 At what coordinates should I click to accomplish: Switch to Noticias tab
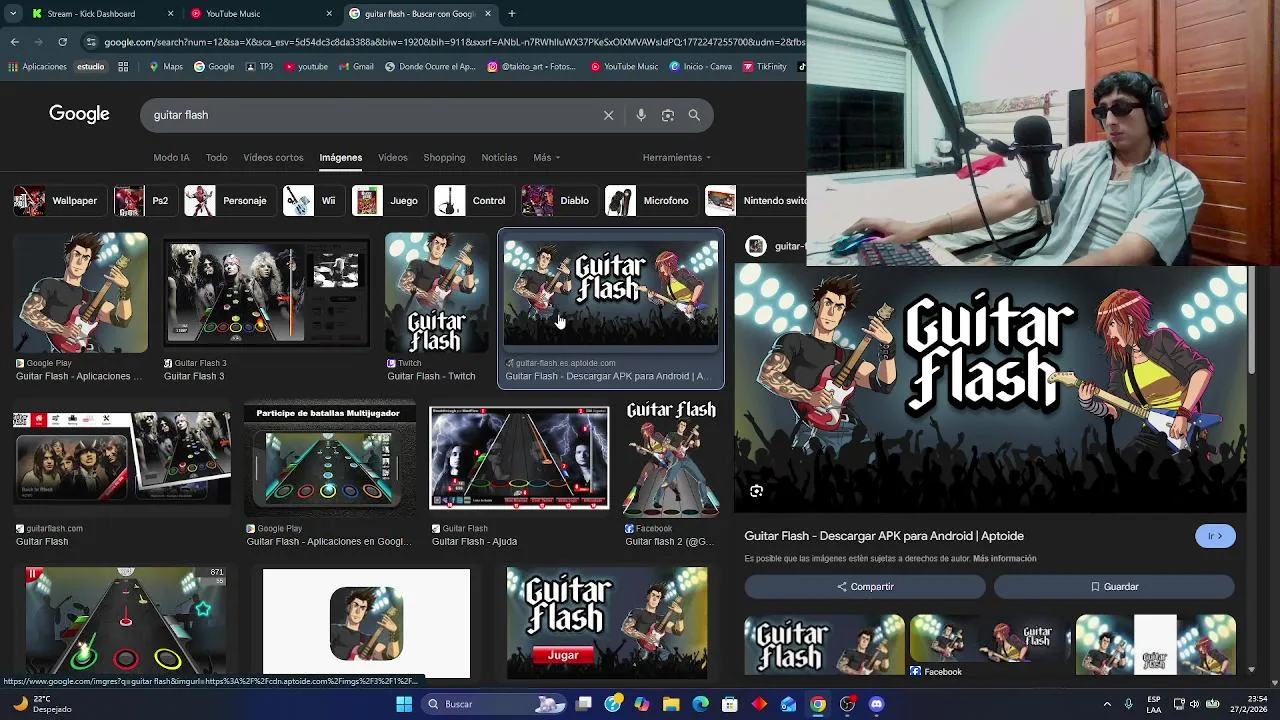point(499,157)
